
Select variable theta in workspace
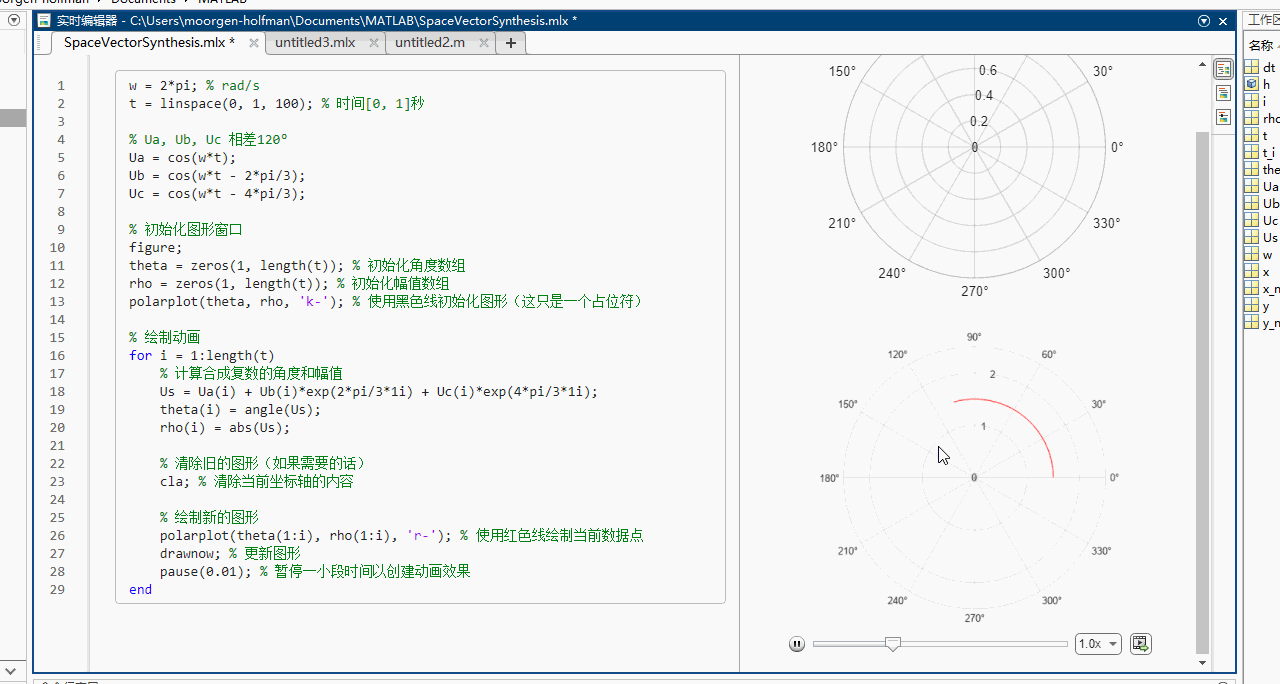pyautogui.click(x=1262, y=169)
